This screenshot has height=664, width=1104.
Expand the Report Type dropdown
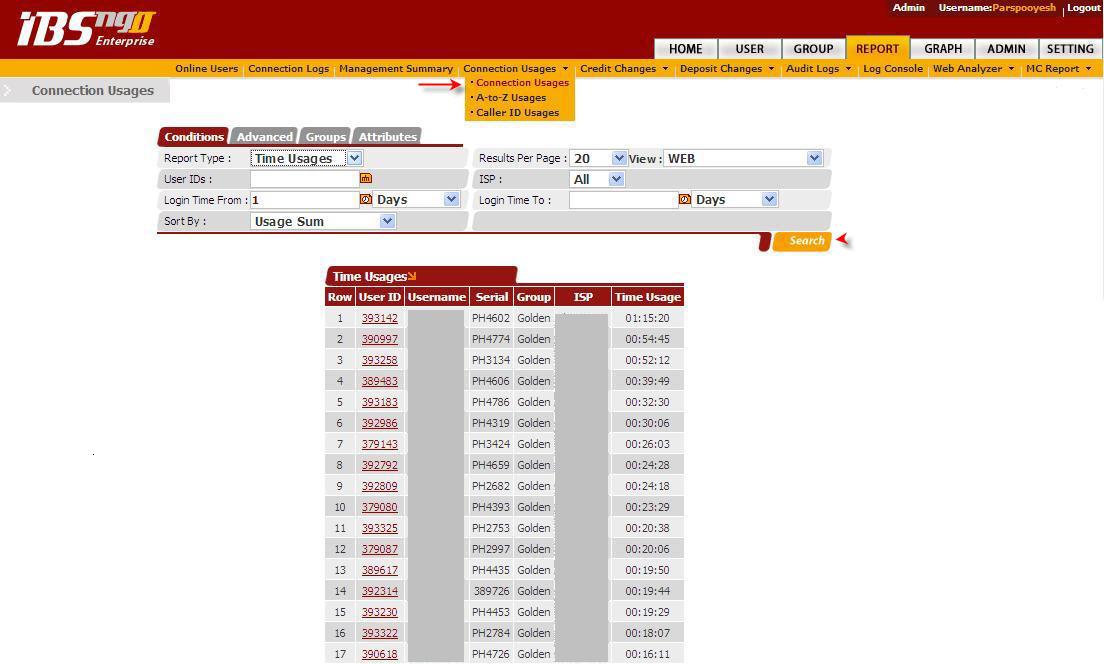306,158
